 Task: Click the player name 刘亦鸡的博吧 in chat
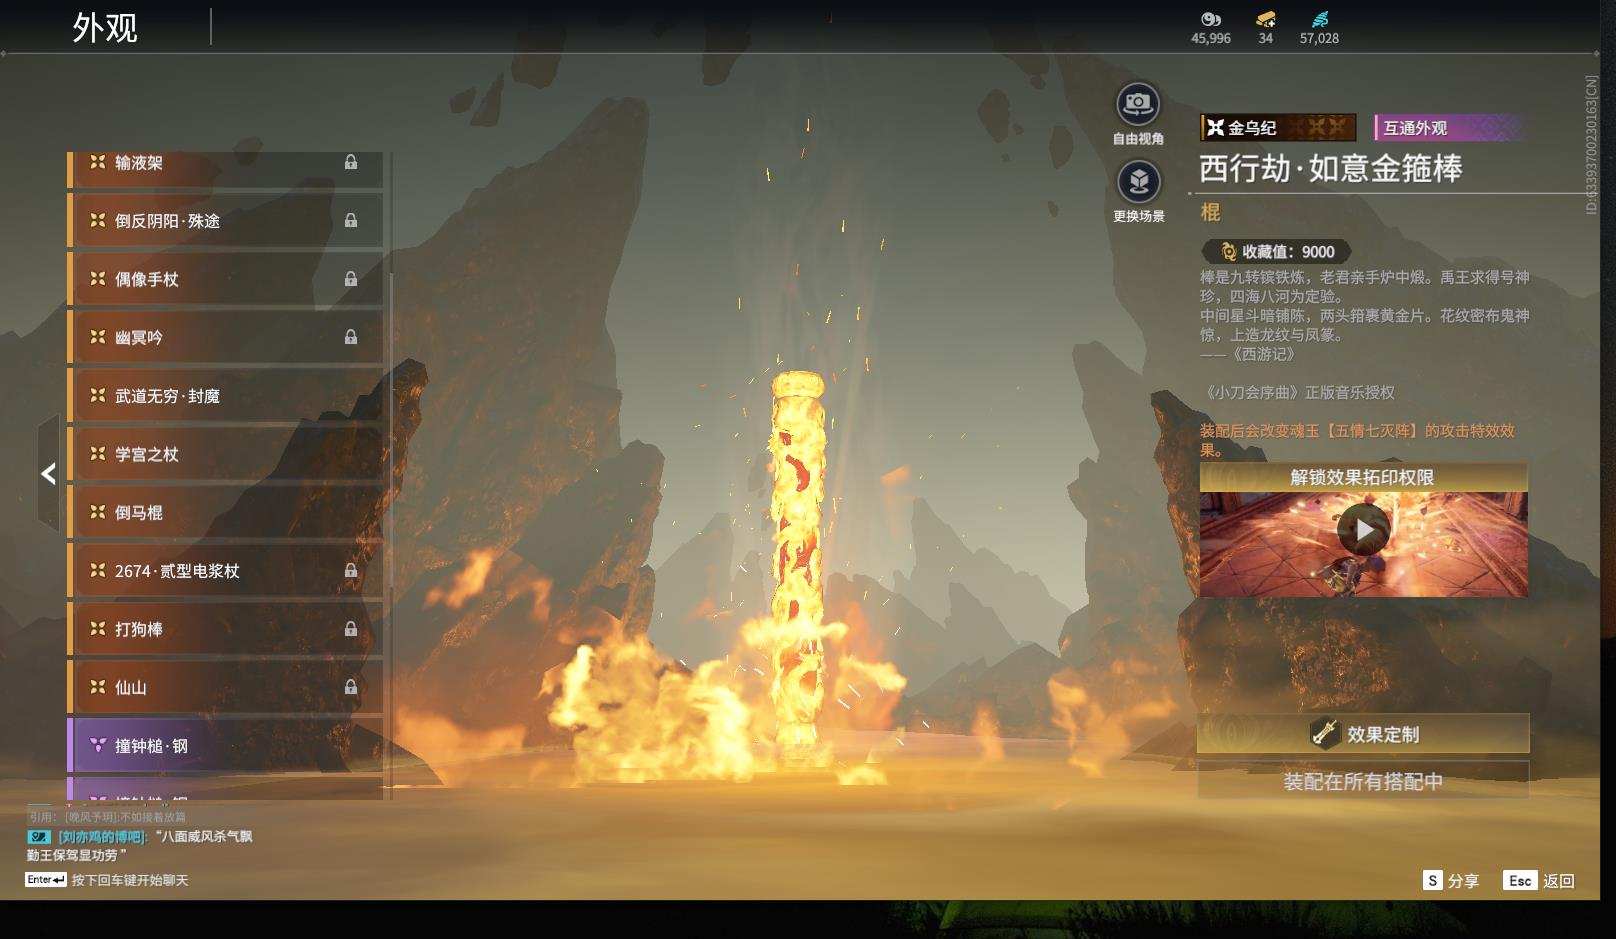[101, 836]
